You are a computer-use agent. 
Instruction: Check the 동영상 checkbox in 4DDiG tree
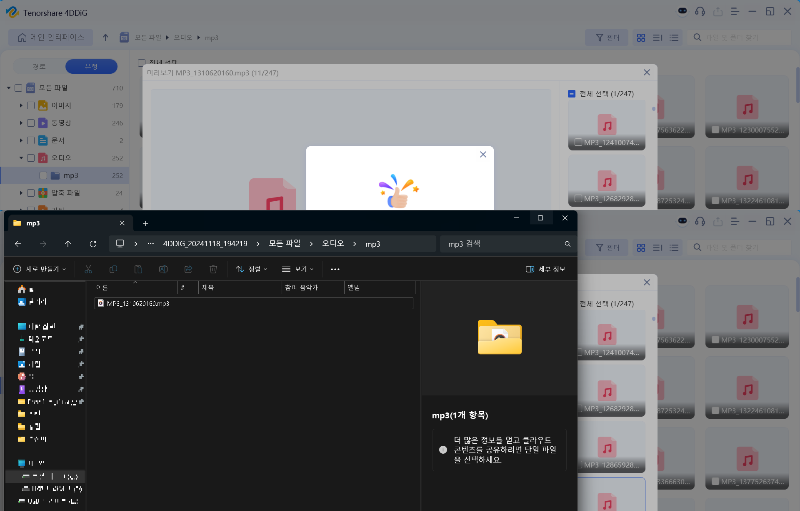[31, 123]
